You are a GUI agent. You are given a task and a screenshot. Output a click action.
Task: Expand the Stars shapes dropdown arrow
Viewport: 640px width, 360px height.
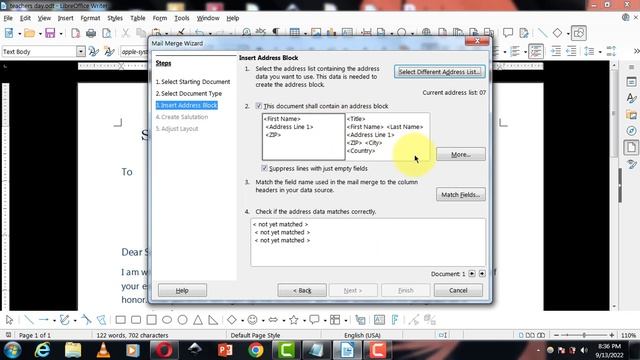pyautogui.click(x=304, y=320)
